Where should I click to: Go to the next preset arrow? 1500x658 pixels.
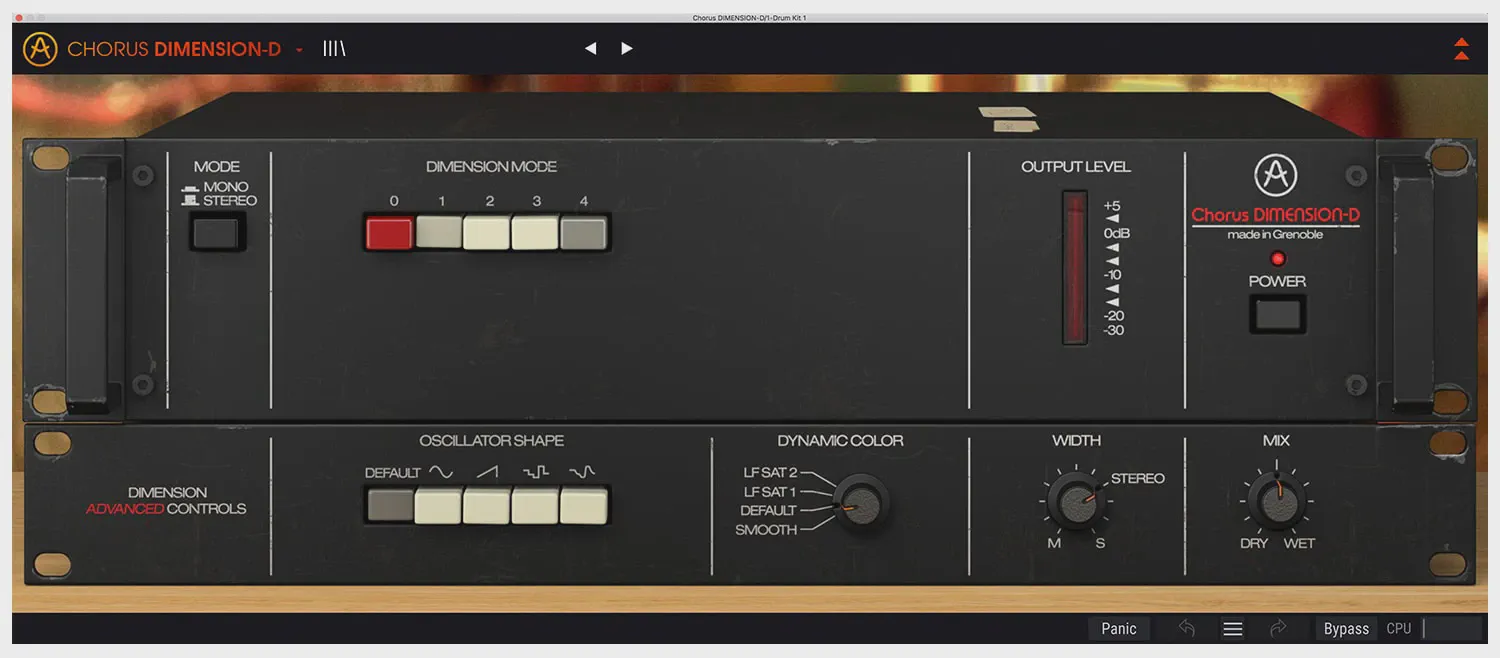(626, 48)
